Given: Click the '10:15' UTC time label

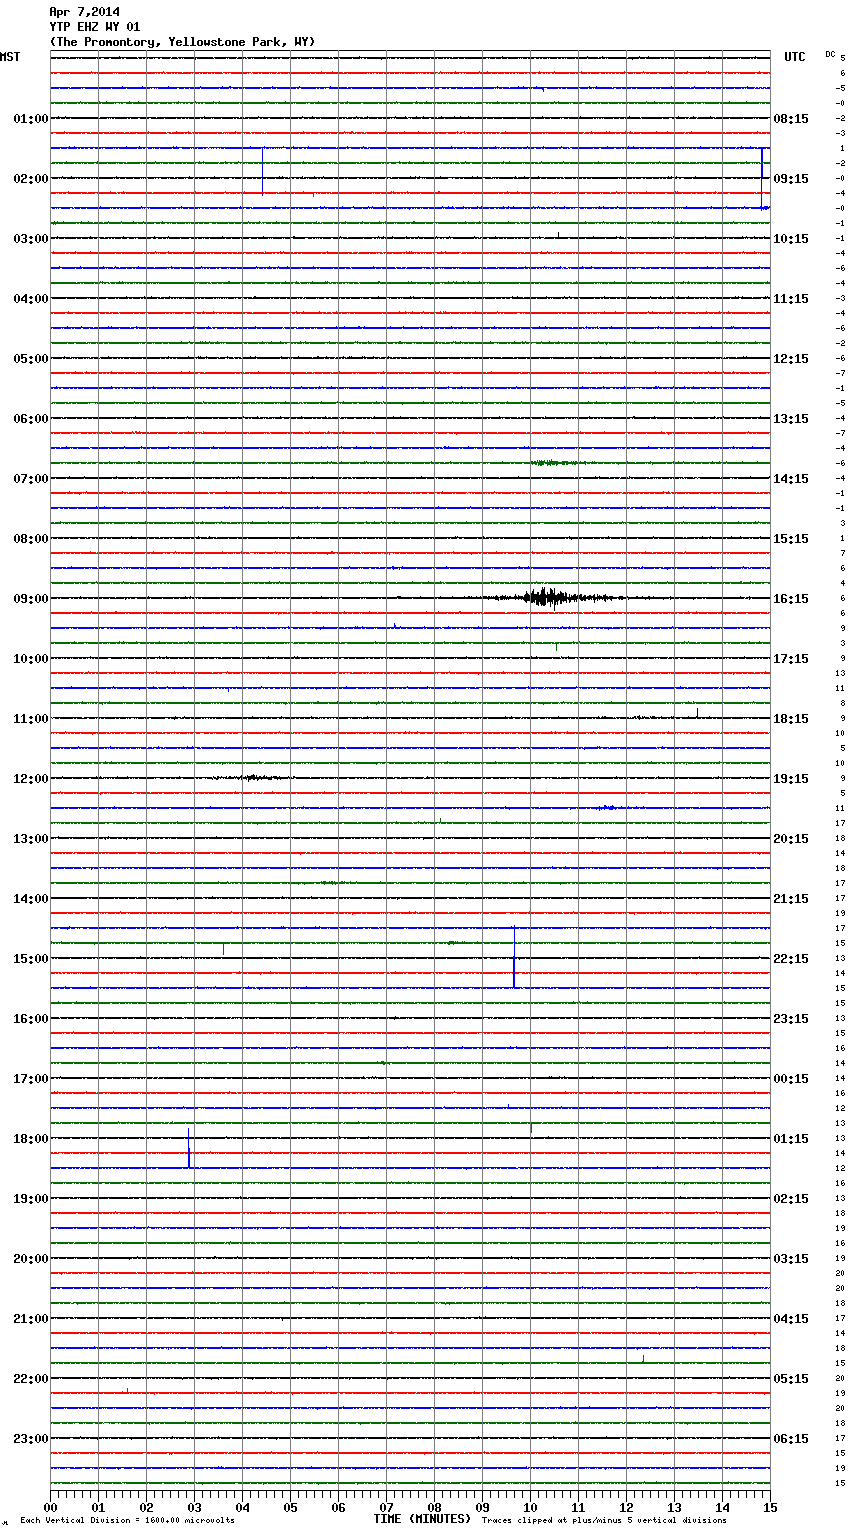Looking at the screenshot, I should pos(791,239).
